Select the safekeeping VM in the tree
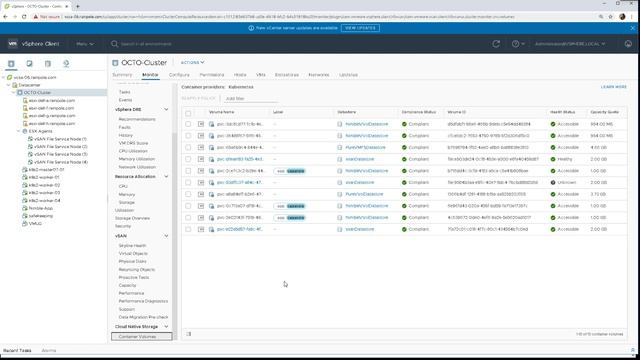This screenshot has width=640, height=360. (41, 216)
